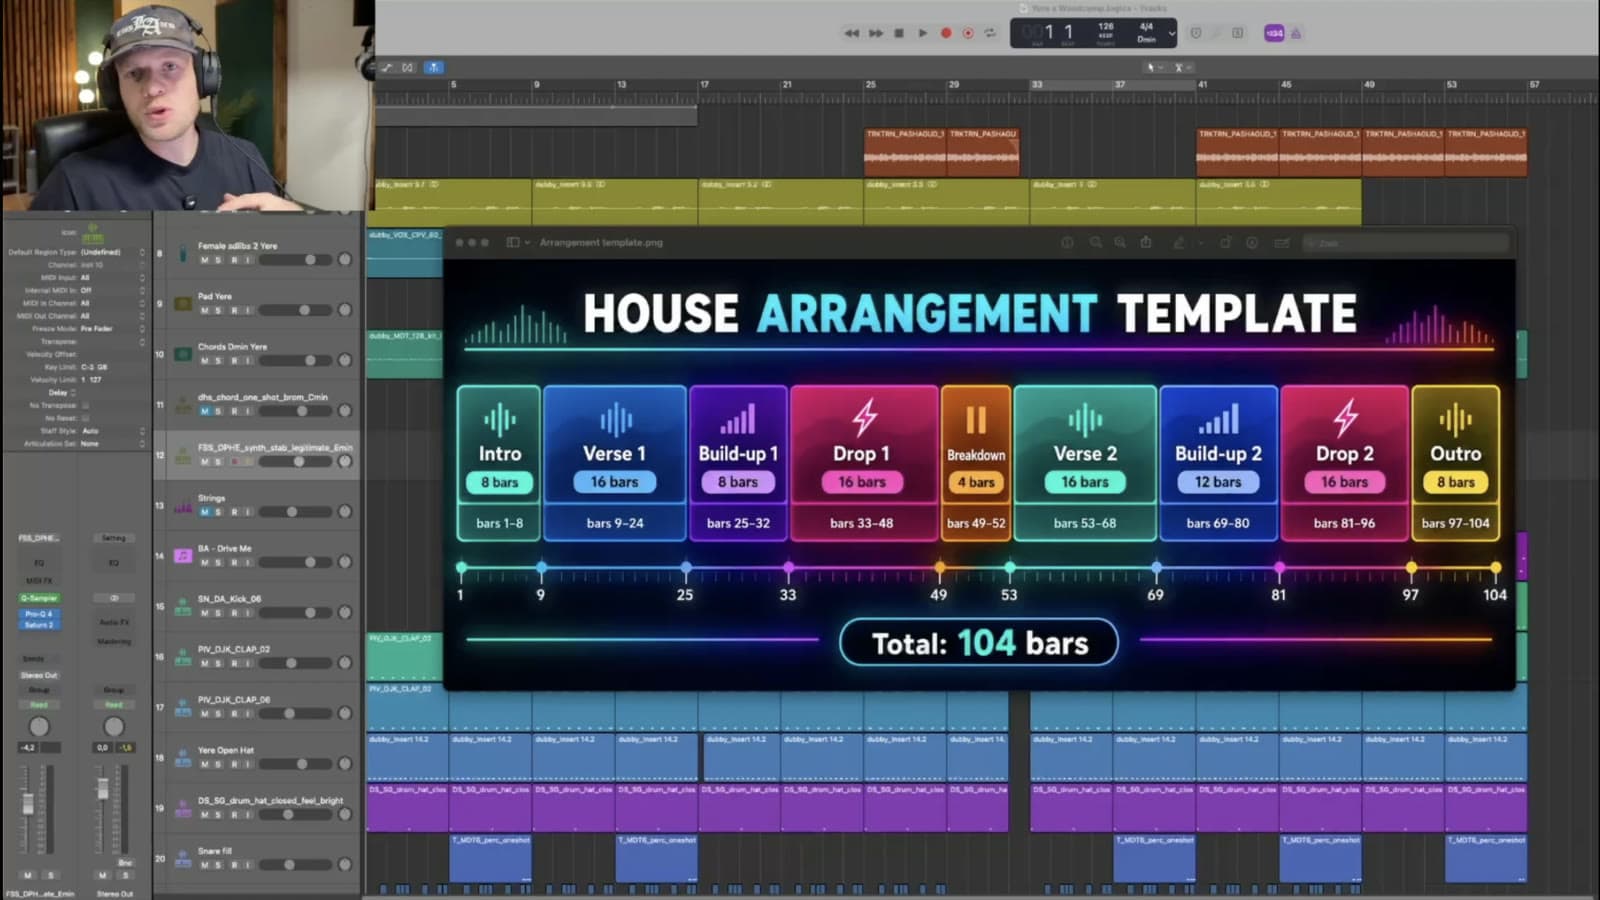Screen dimensions: 1600x900
Task: Click the capture recording button (ringed red dot)
Action: (x=968, y=33)
